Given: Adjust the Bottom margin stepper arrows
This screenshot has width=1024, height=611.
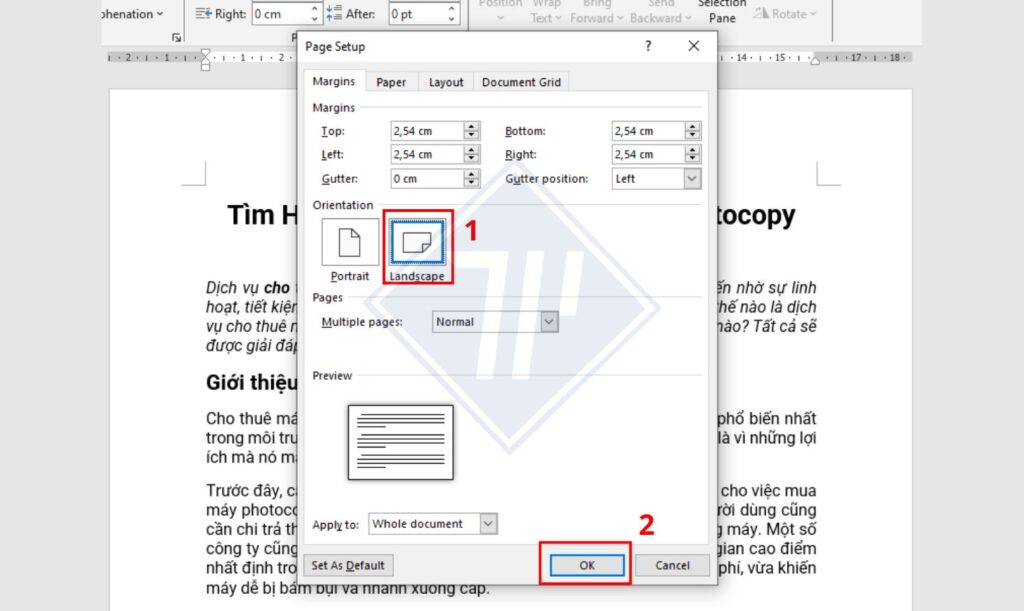Looking at the screenshot, I should pyautogui.click(x=692, y=131).
